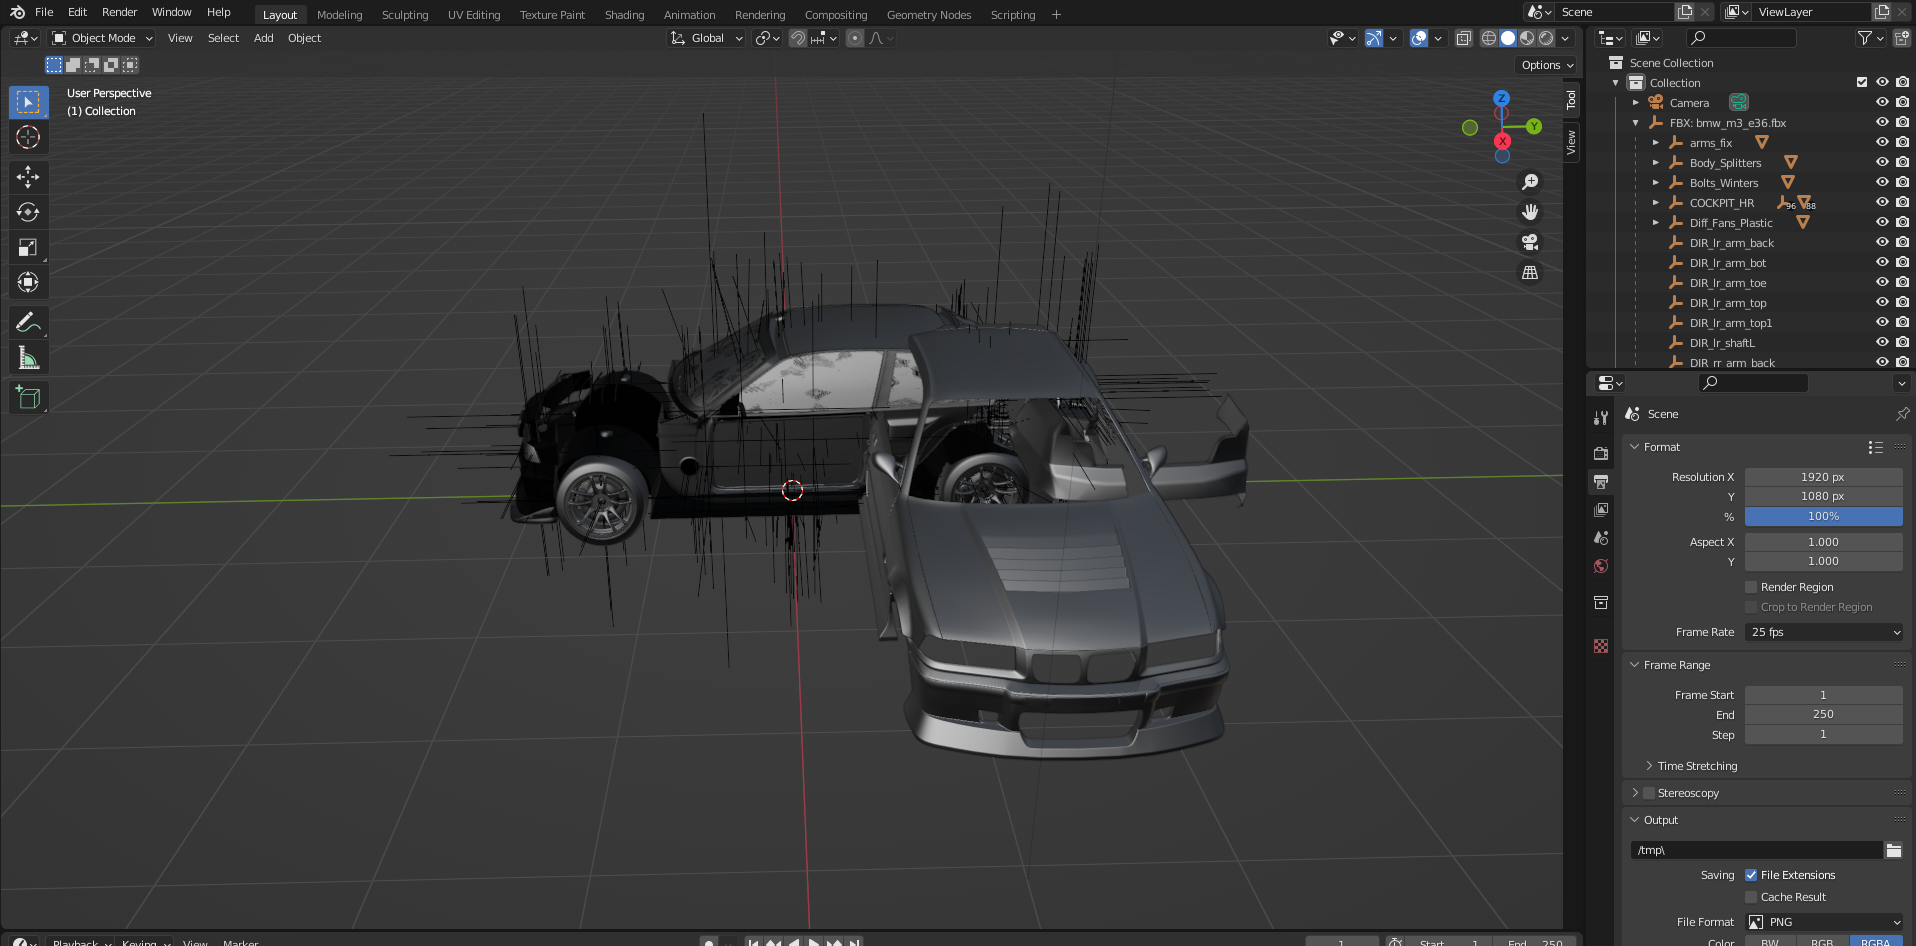Click the viewport zoom magnifier icon
Image resolution: width=1916 pixels, height=946 pixels.
[1530, 182]
